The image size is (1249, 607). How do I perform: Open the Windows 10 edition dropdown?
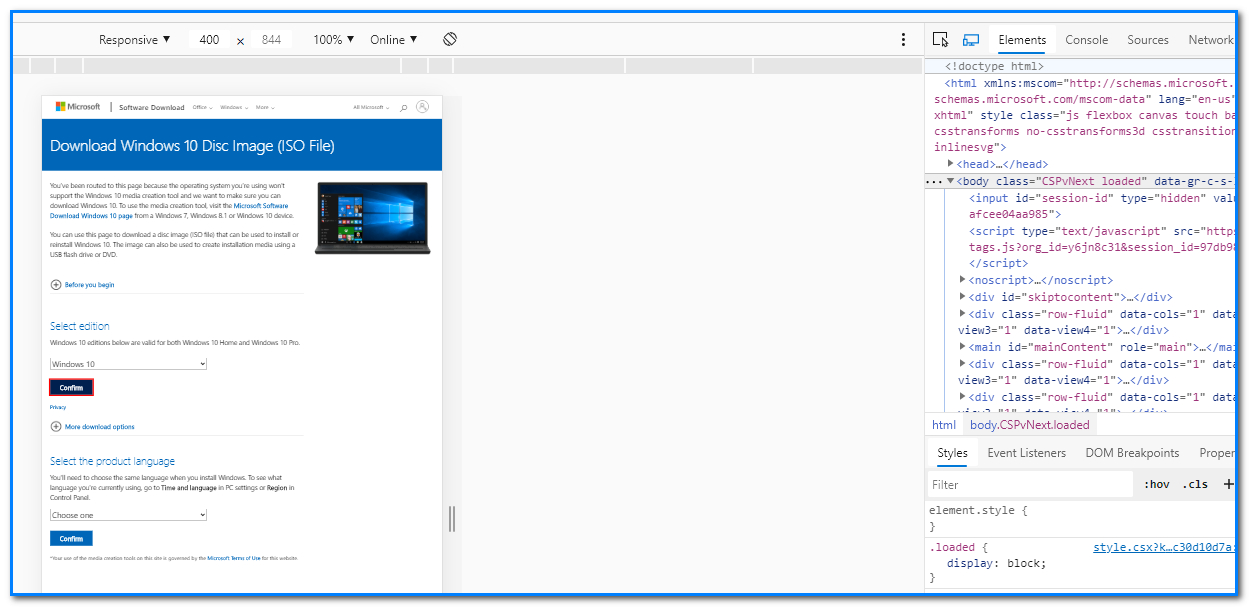128,364
